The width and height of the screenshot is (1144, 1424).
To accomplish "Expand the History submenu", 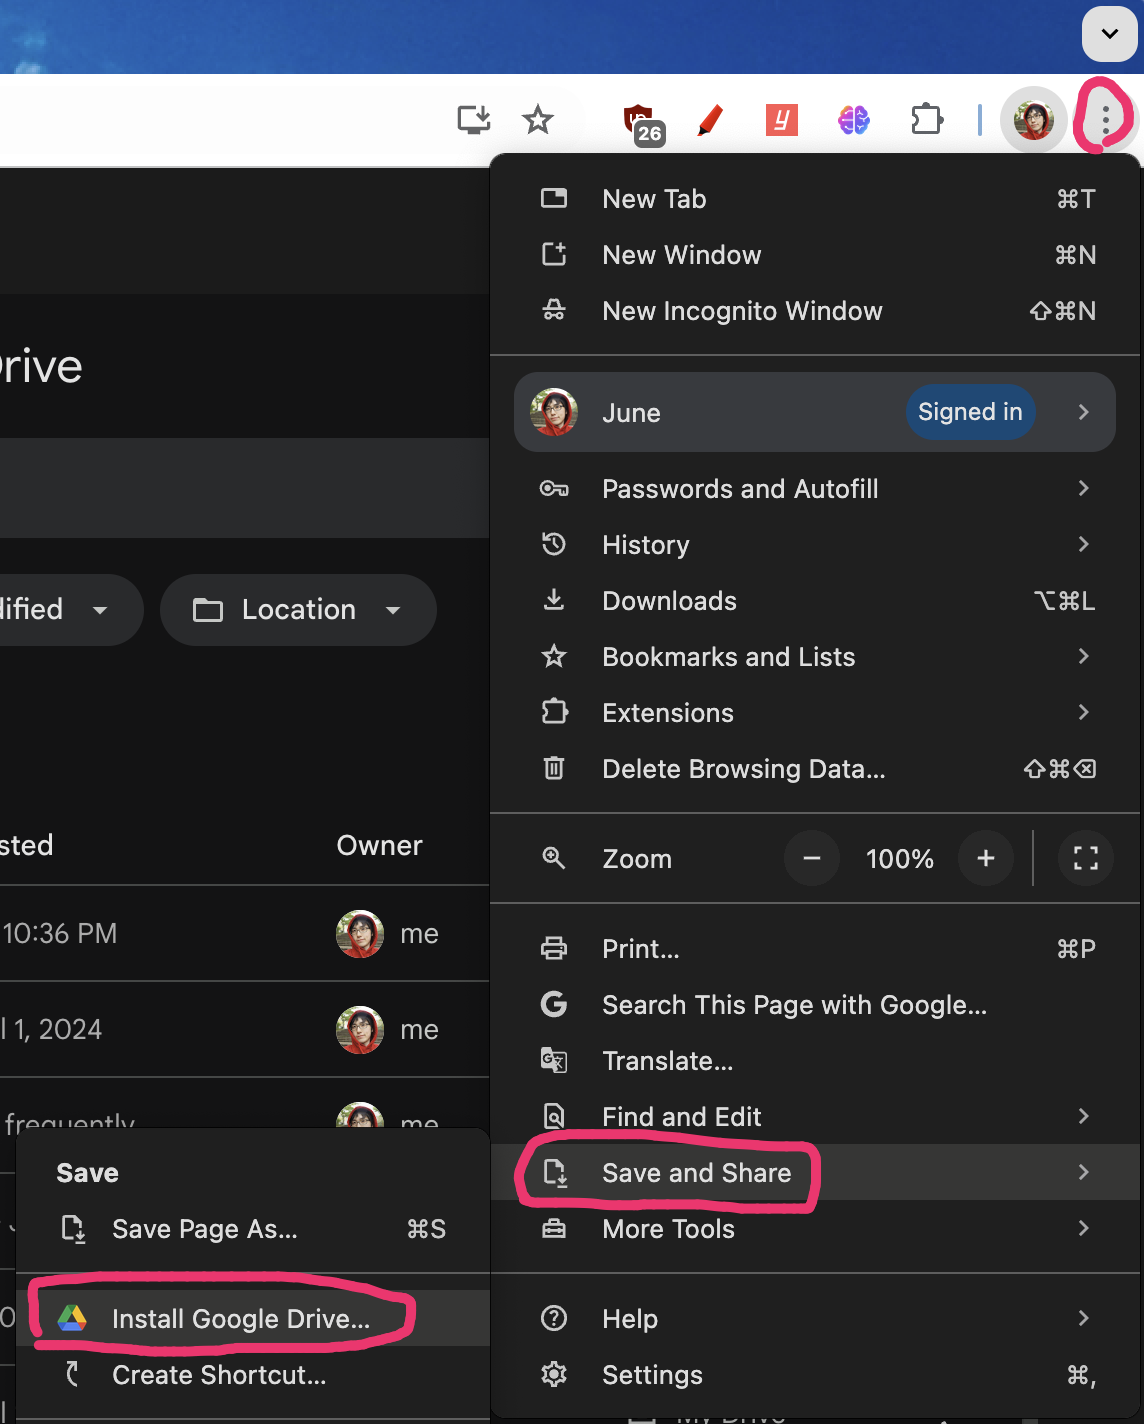I will [815, 545].
